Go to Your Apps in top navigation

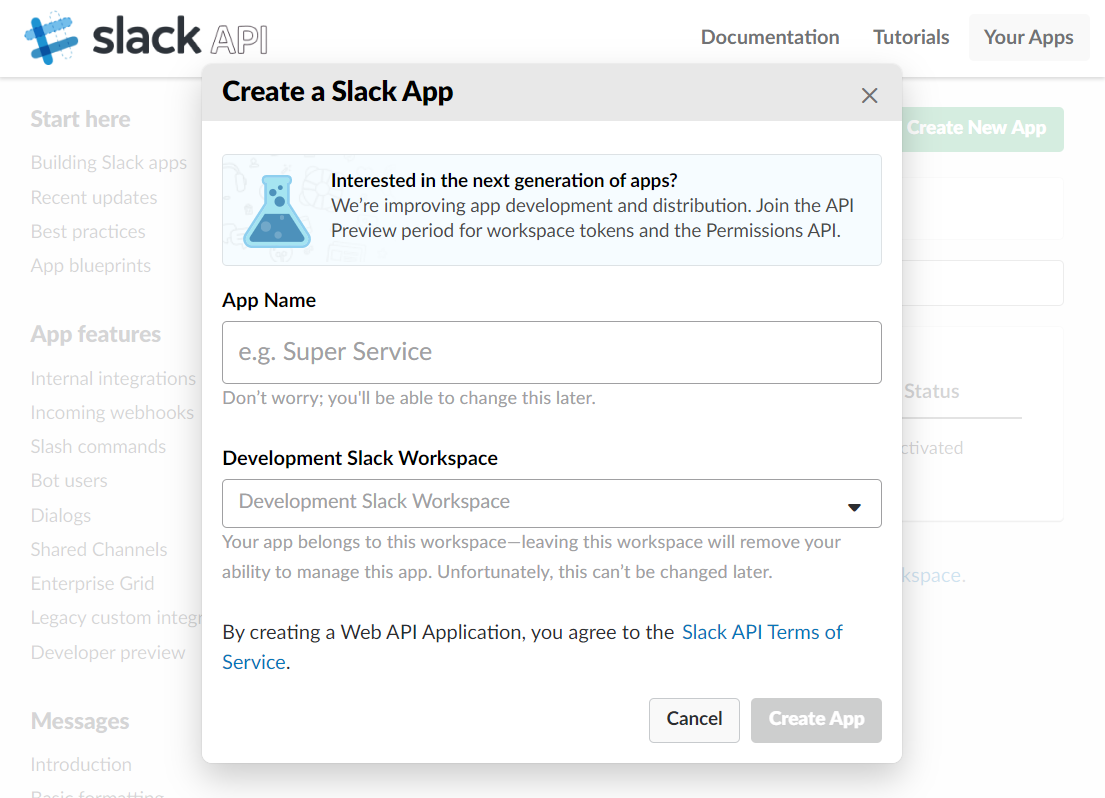[x=1028, y=37]
